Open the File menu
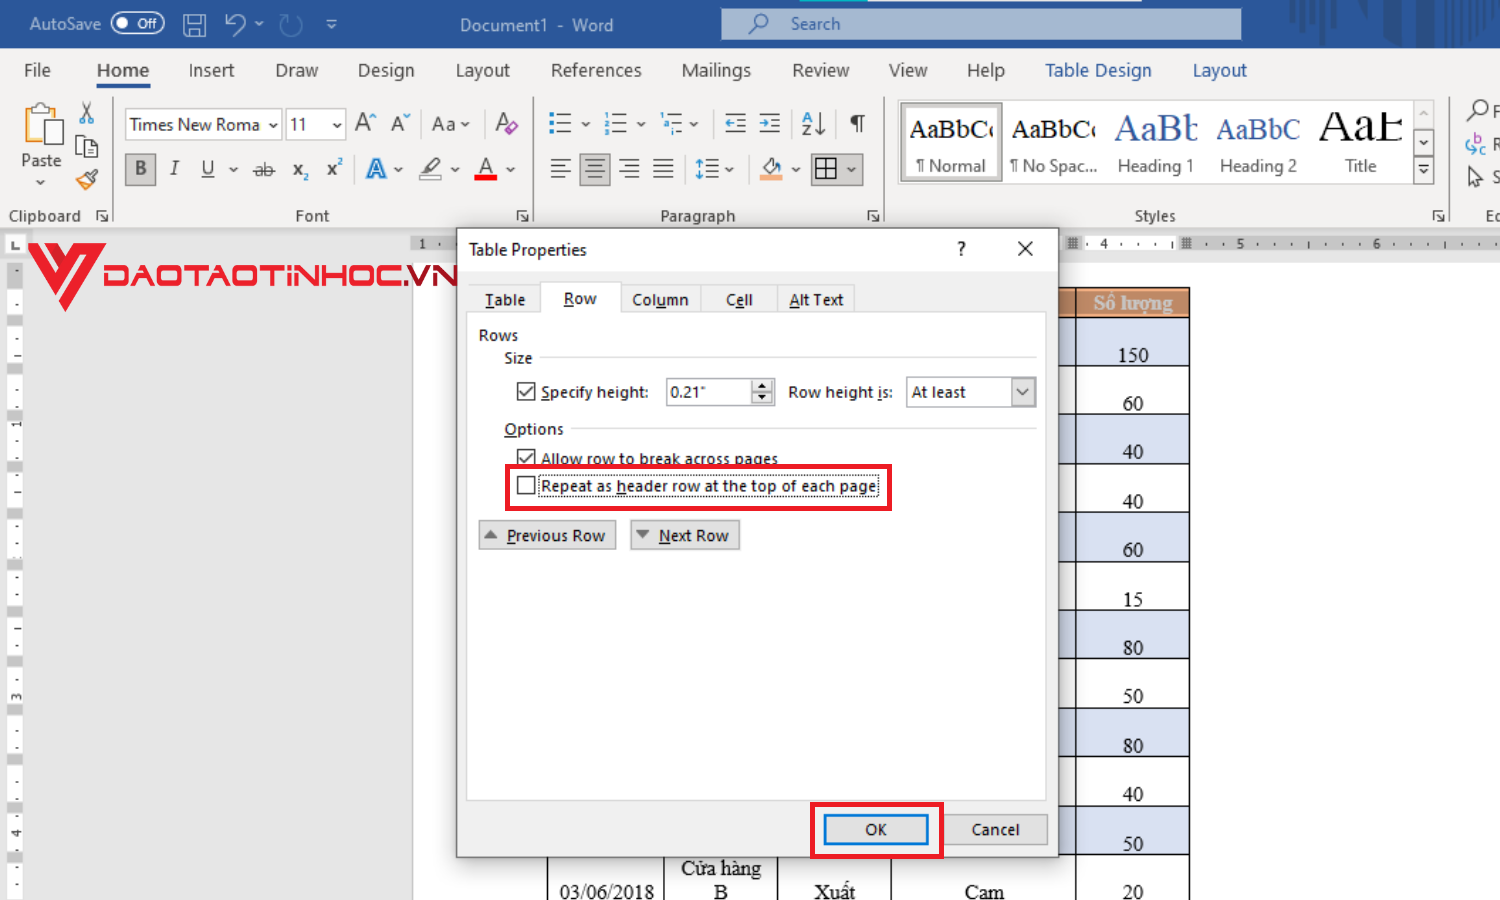The height and width of the screenshot is (900, 1500). (37, 70)
